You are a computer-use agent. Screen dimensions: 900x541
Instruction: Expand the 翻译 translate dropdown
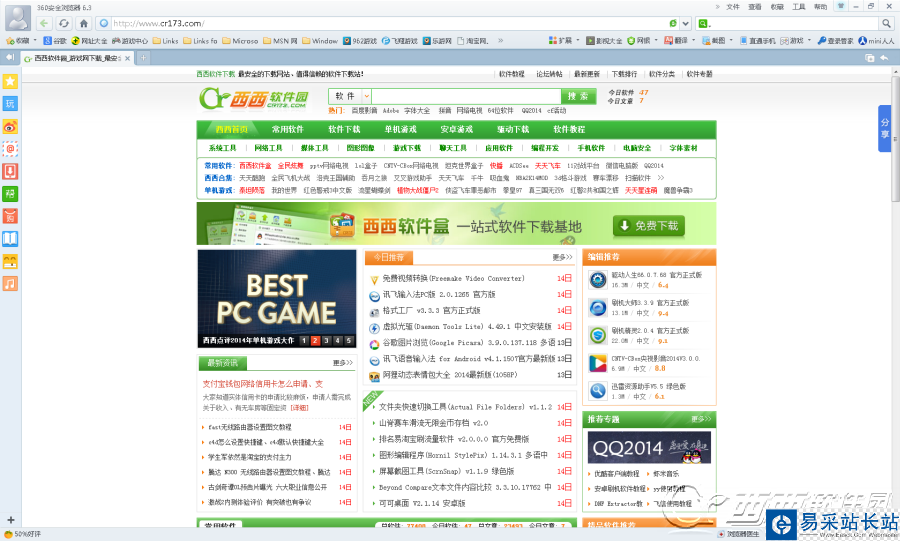point(693,40)
